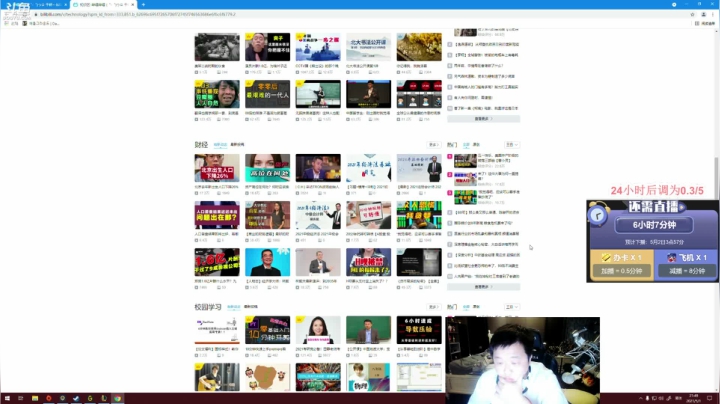
Task: Bookmark this page with the star icon
Action: [692, 14]
